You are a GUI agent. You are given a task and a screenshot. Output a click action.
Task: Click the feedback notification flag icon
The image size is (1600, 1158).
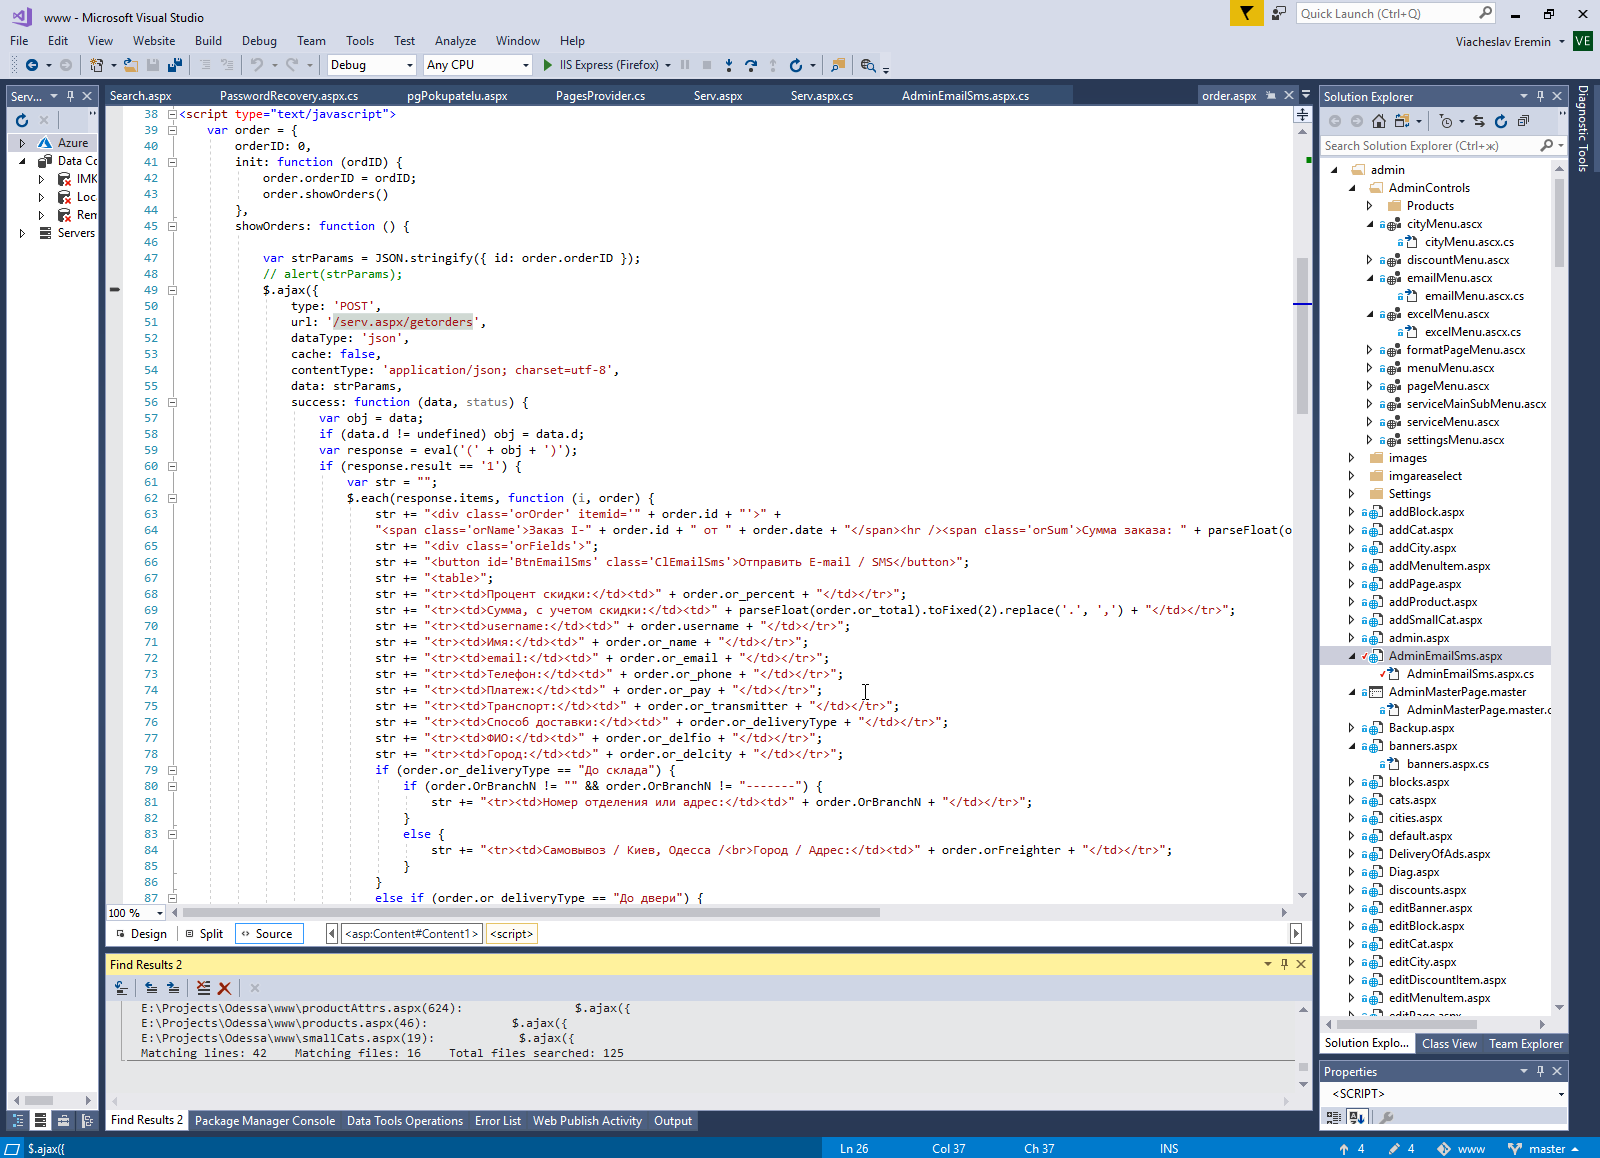pyautogui.click(x=1246, y=13)
